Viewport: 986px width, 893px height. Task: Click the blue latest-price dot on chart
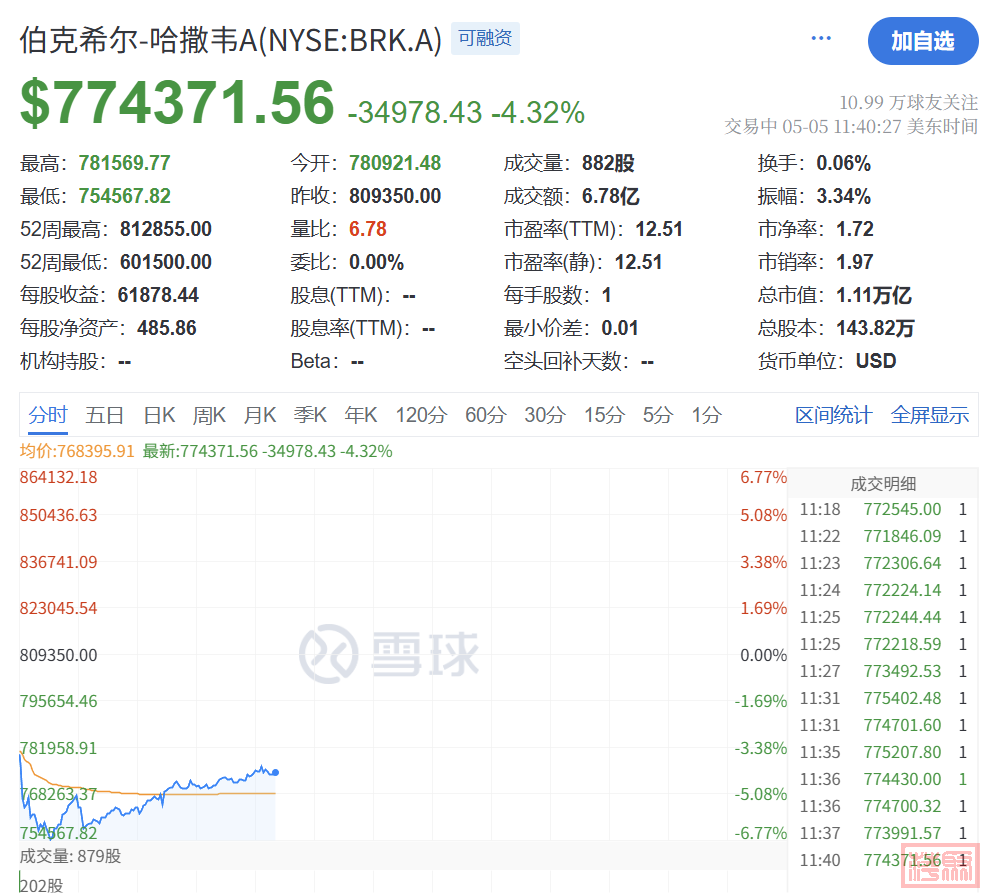[275, 772]
